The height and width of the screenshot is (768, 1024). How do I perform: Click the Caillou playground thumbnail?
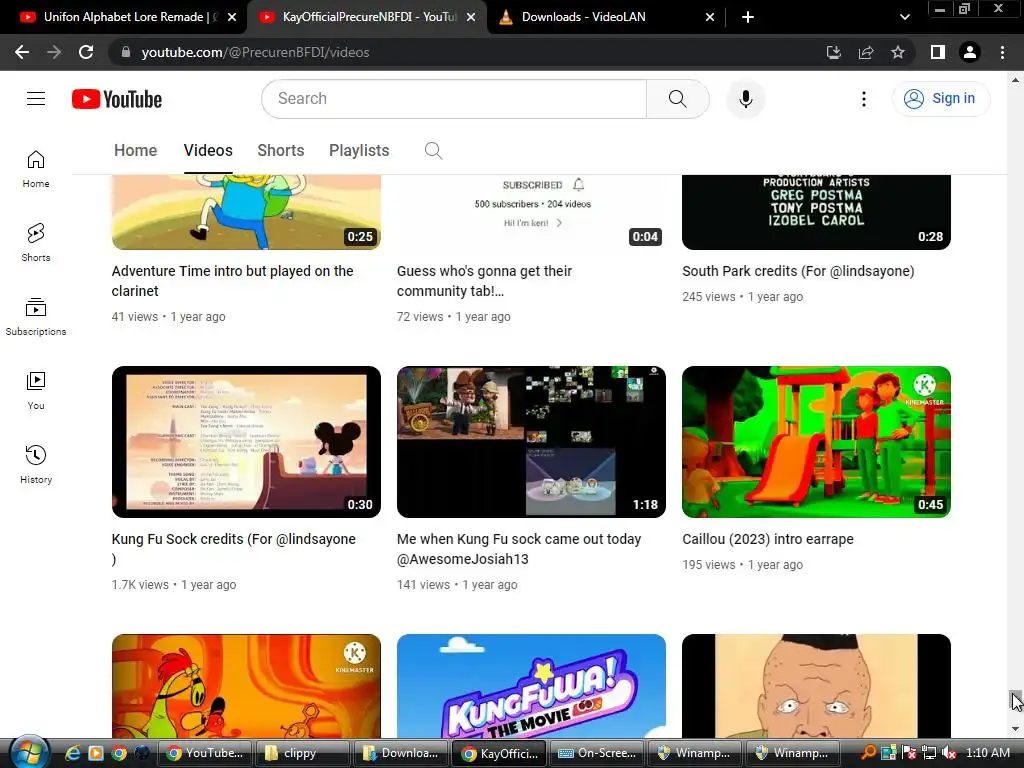pos(816,442)
